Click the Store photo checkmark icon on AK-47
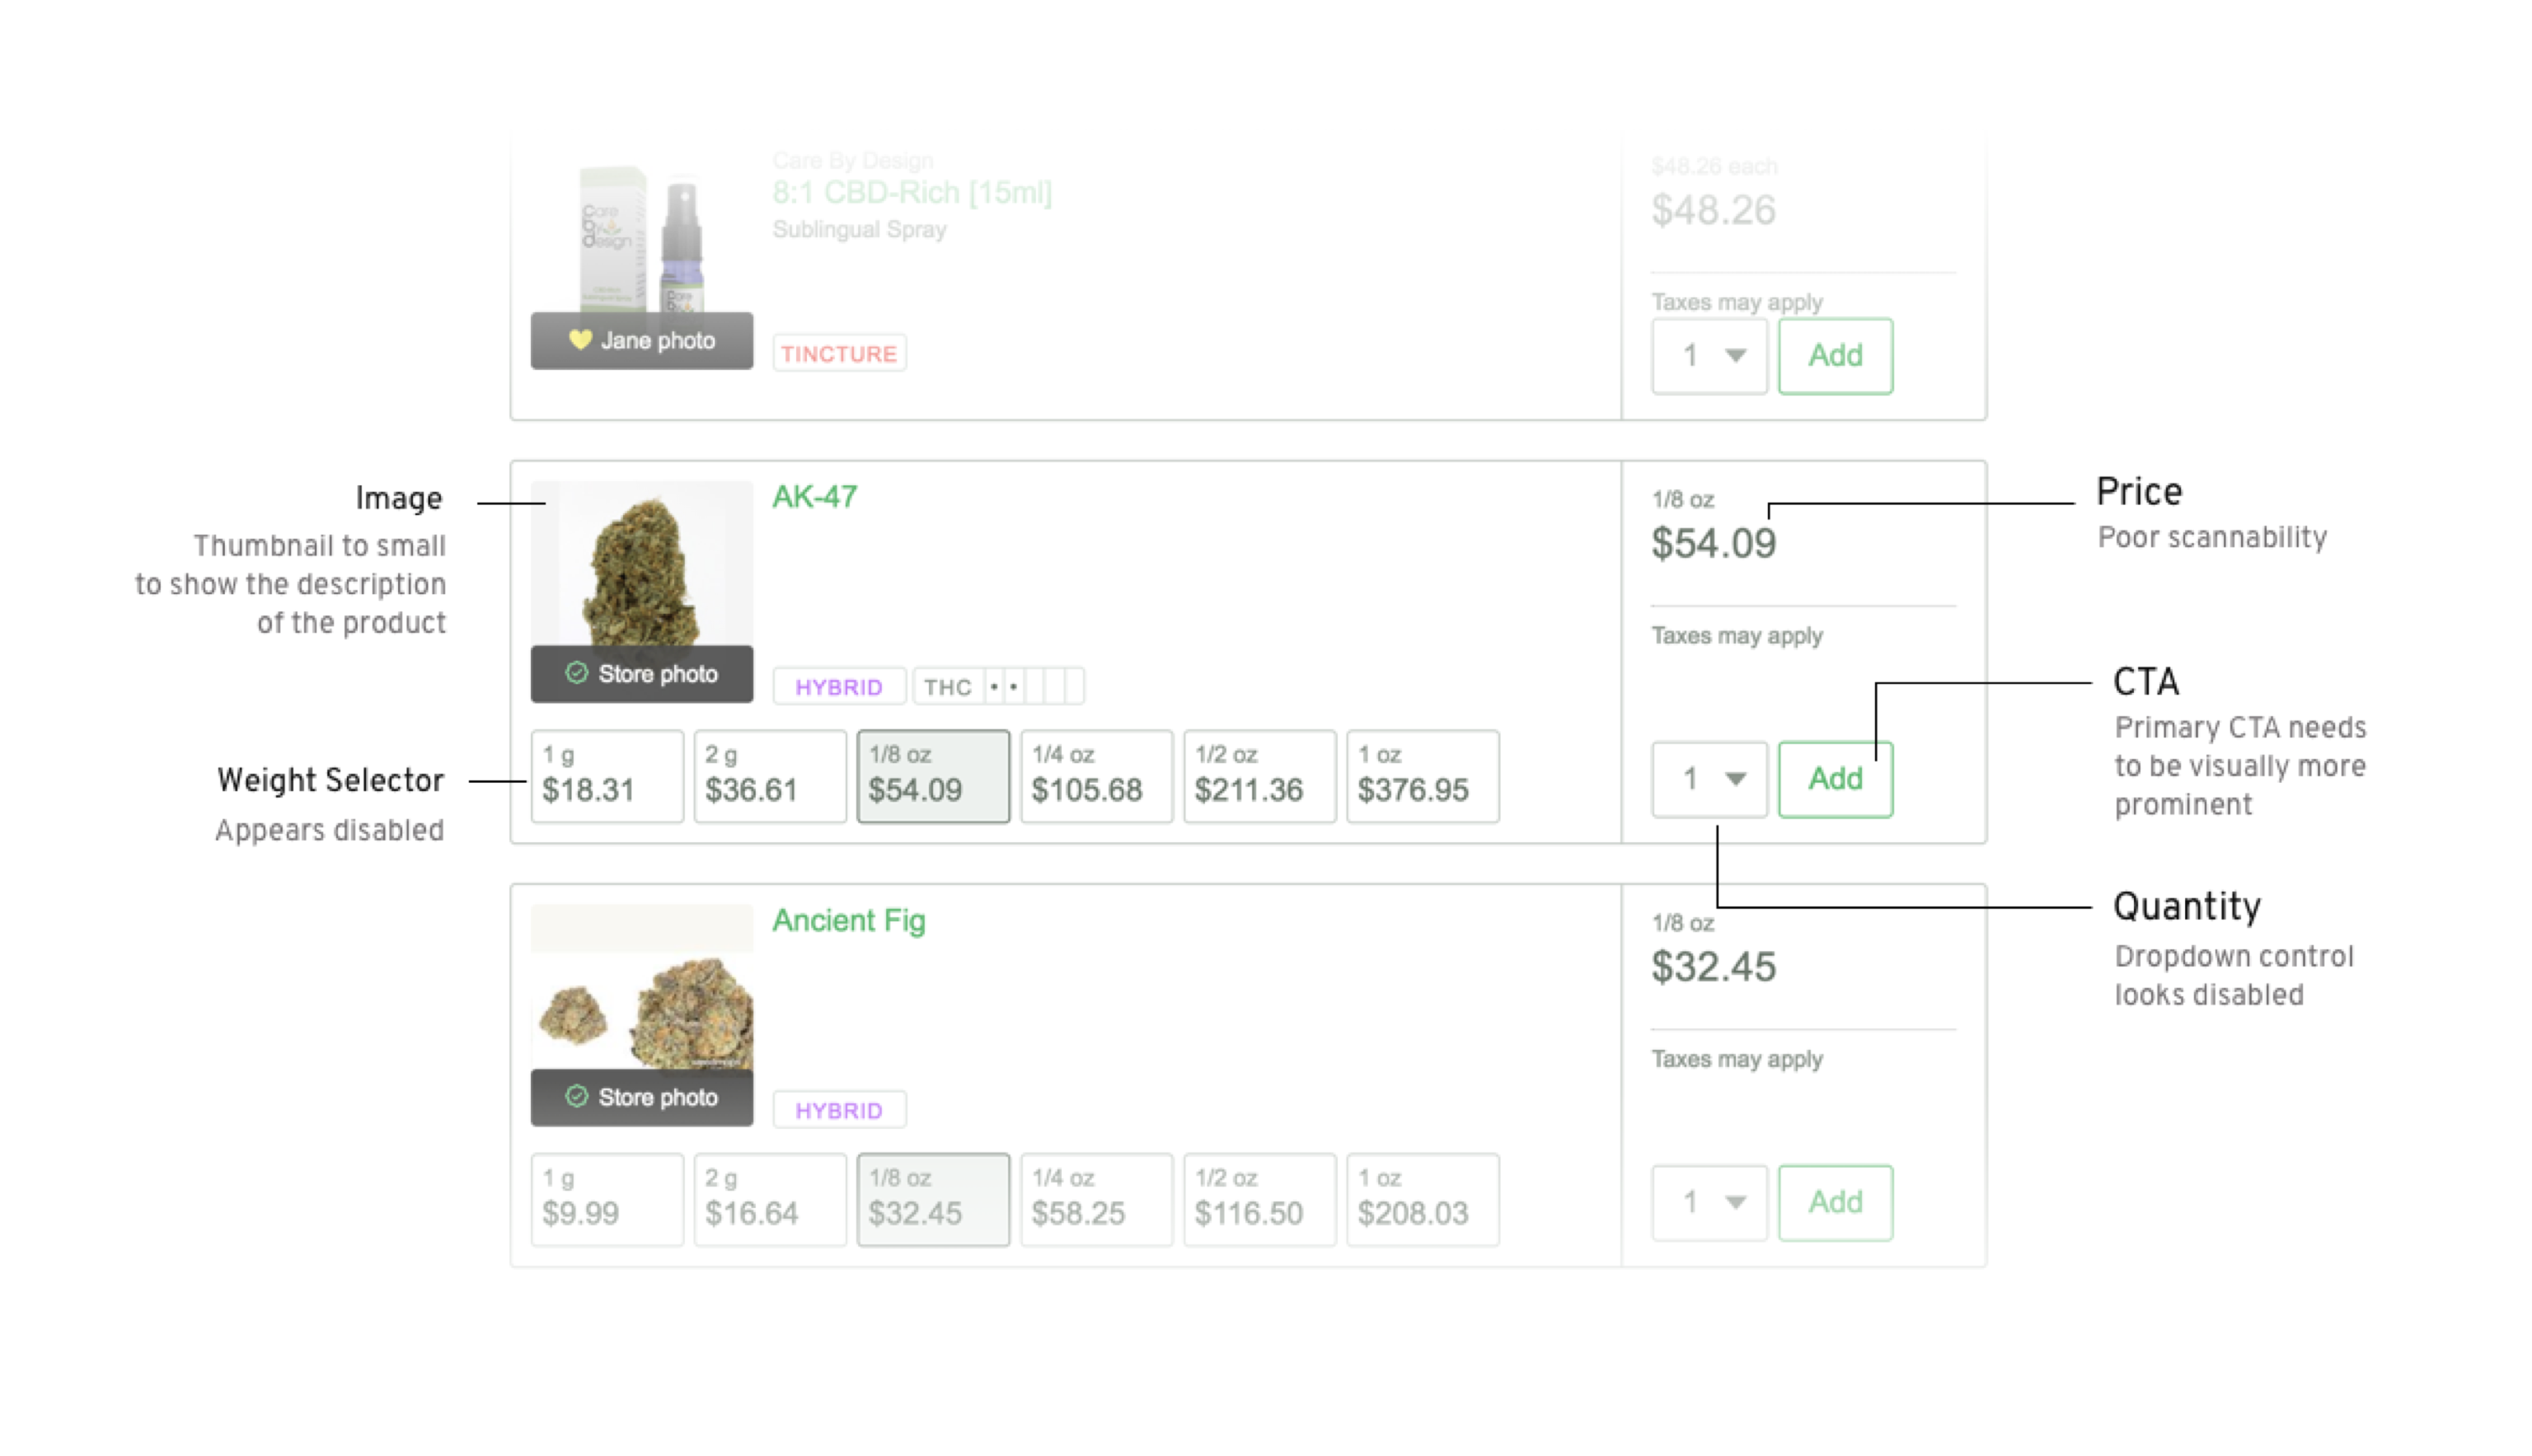Viewport: 2532px width, 1456px height. [576, 673]
